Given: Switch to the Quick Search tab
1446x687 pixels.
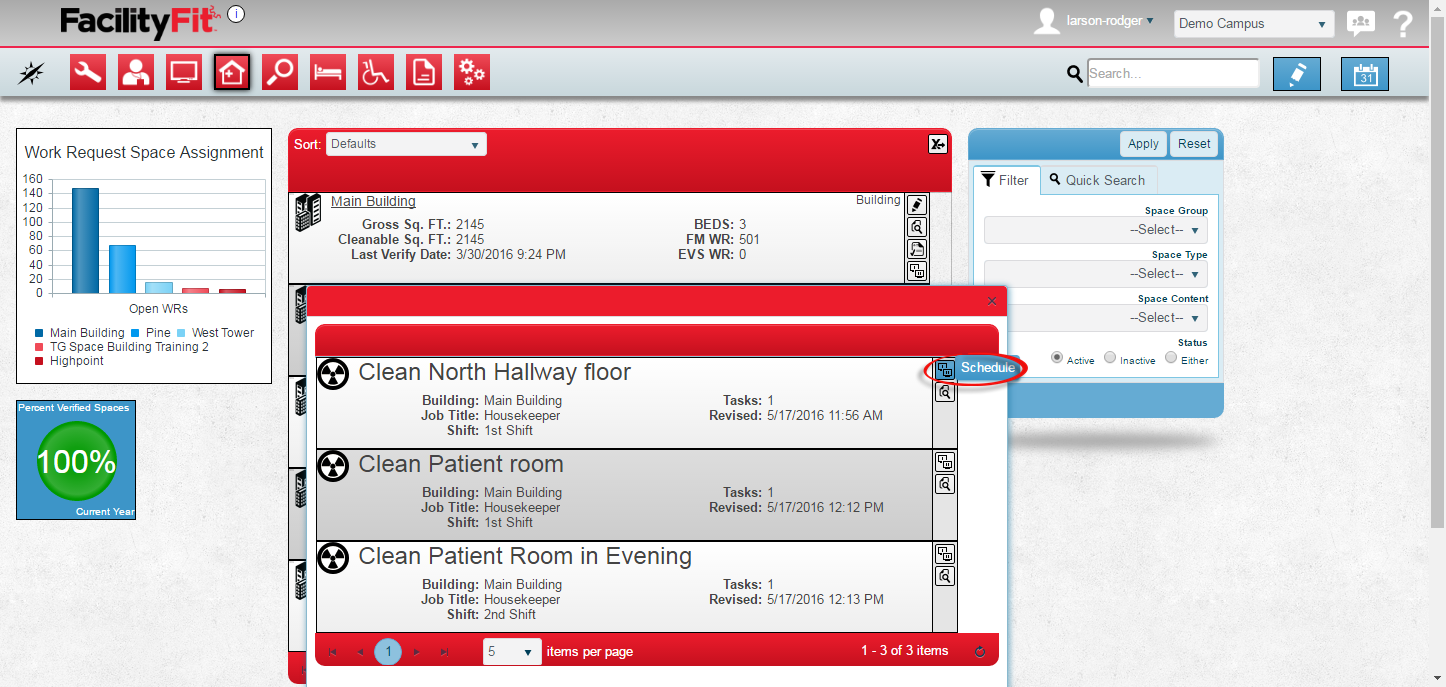Looking at the screenshot, I should click(x=1097, y=180).
